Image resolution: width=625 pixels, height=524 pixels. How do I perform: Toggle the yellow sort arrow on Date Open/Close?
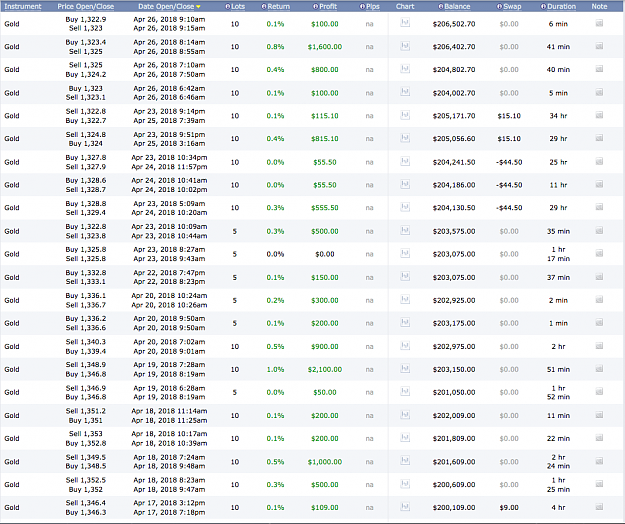point(199,7)
